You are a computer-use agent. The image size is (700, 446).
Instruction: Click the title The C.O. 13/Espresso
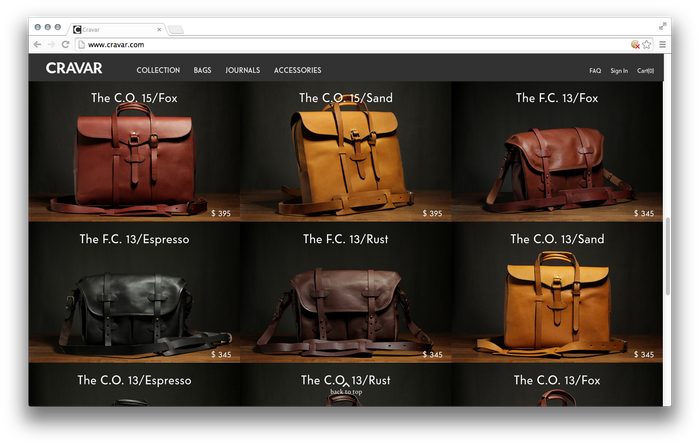click(134, 380)
